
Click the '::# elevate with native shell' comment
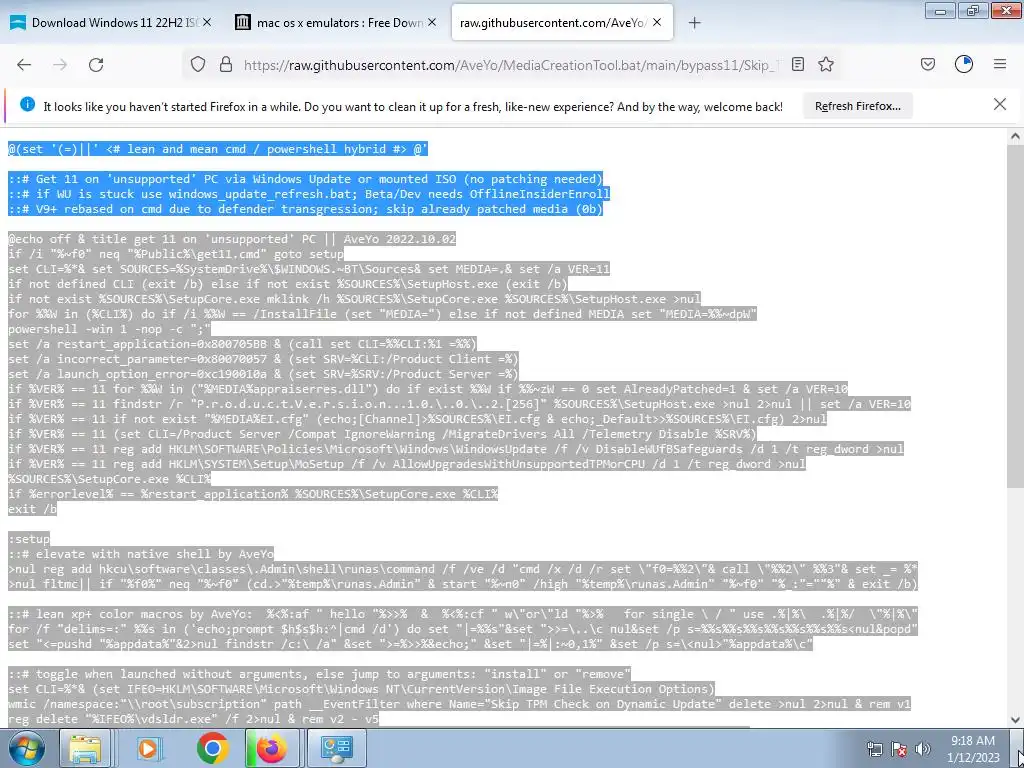tap(140, 554)
